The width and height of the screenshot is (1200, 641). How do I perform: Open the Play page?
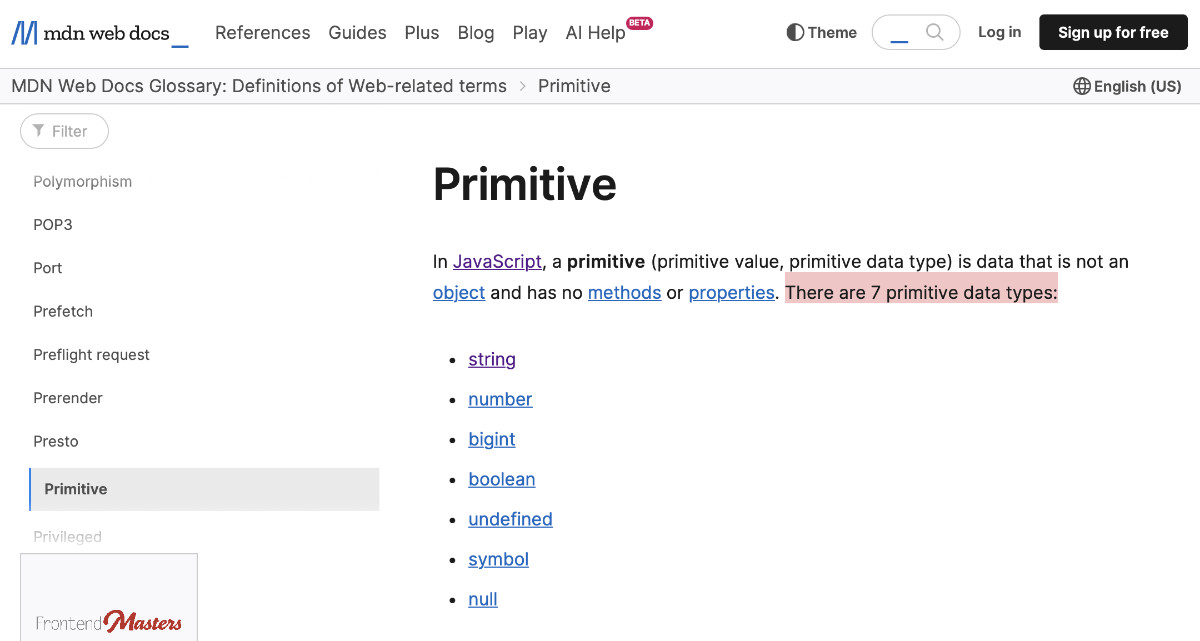click(530, 33)
